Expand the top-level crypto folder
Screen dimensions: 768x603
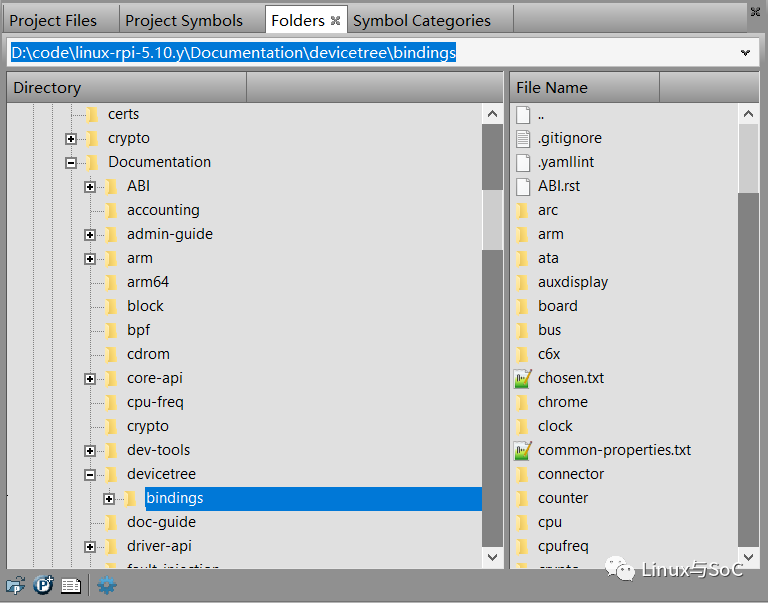[71, 139]
